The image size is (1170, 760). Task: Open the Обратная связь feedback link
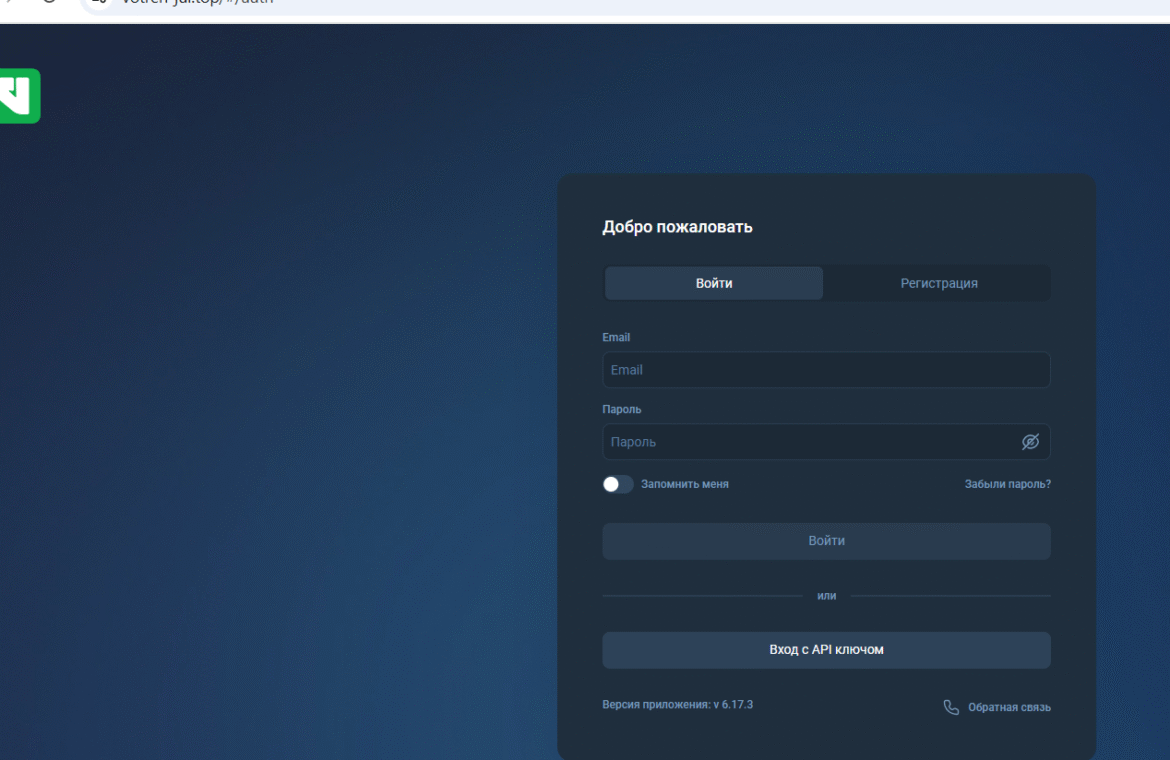pyautogui.click(x=1008, y=708)
